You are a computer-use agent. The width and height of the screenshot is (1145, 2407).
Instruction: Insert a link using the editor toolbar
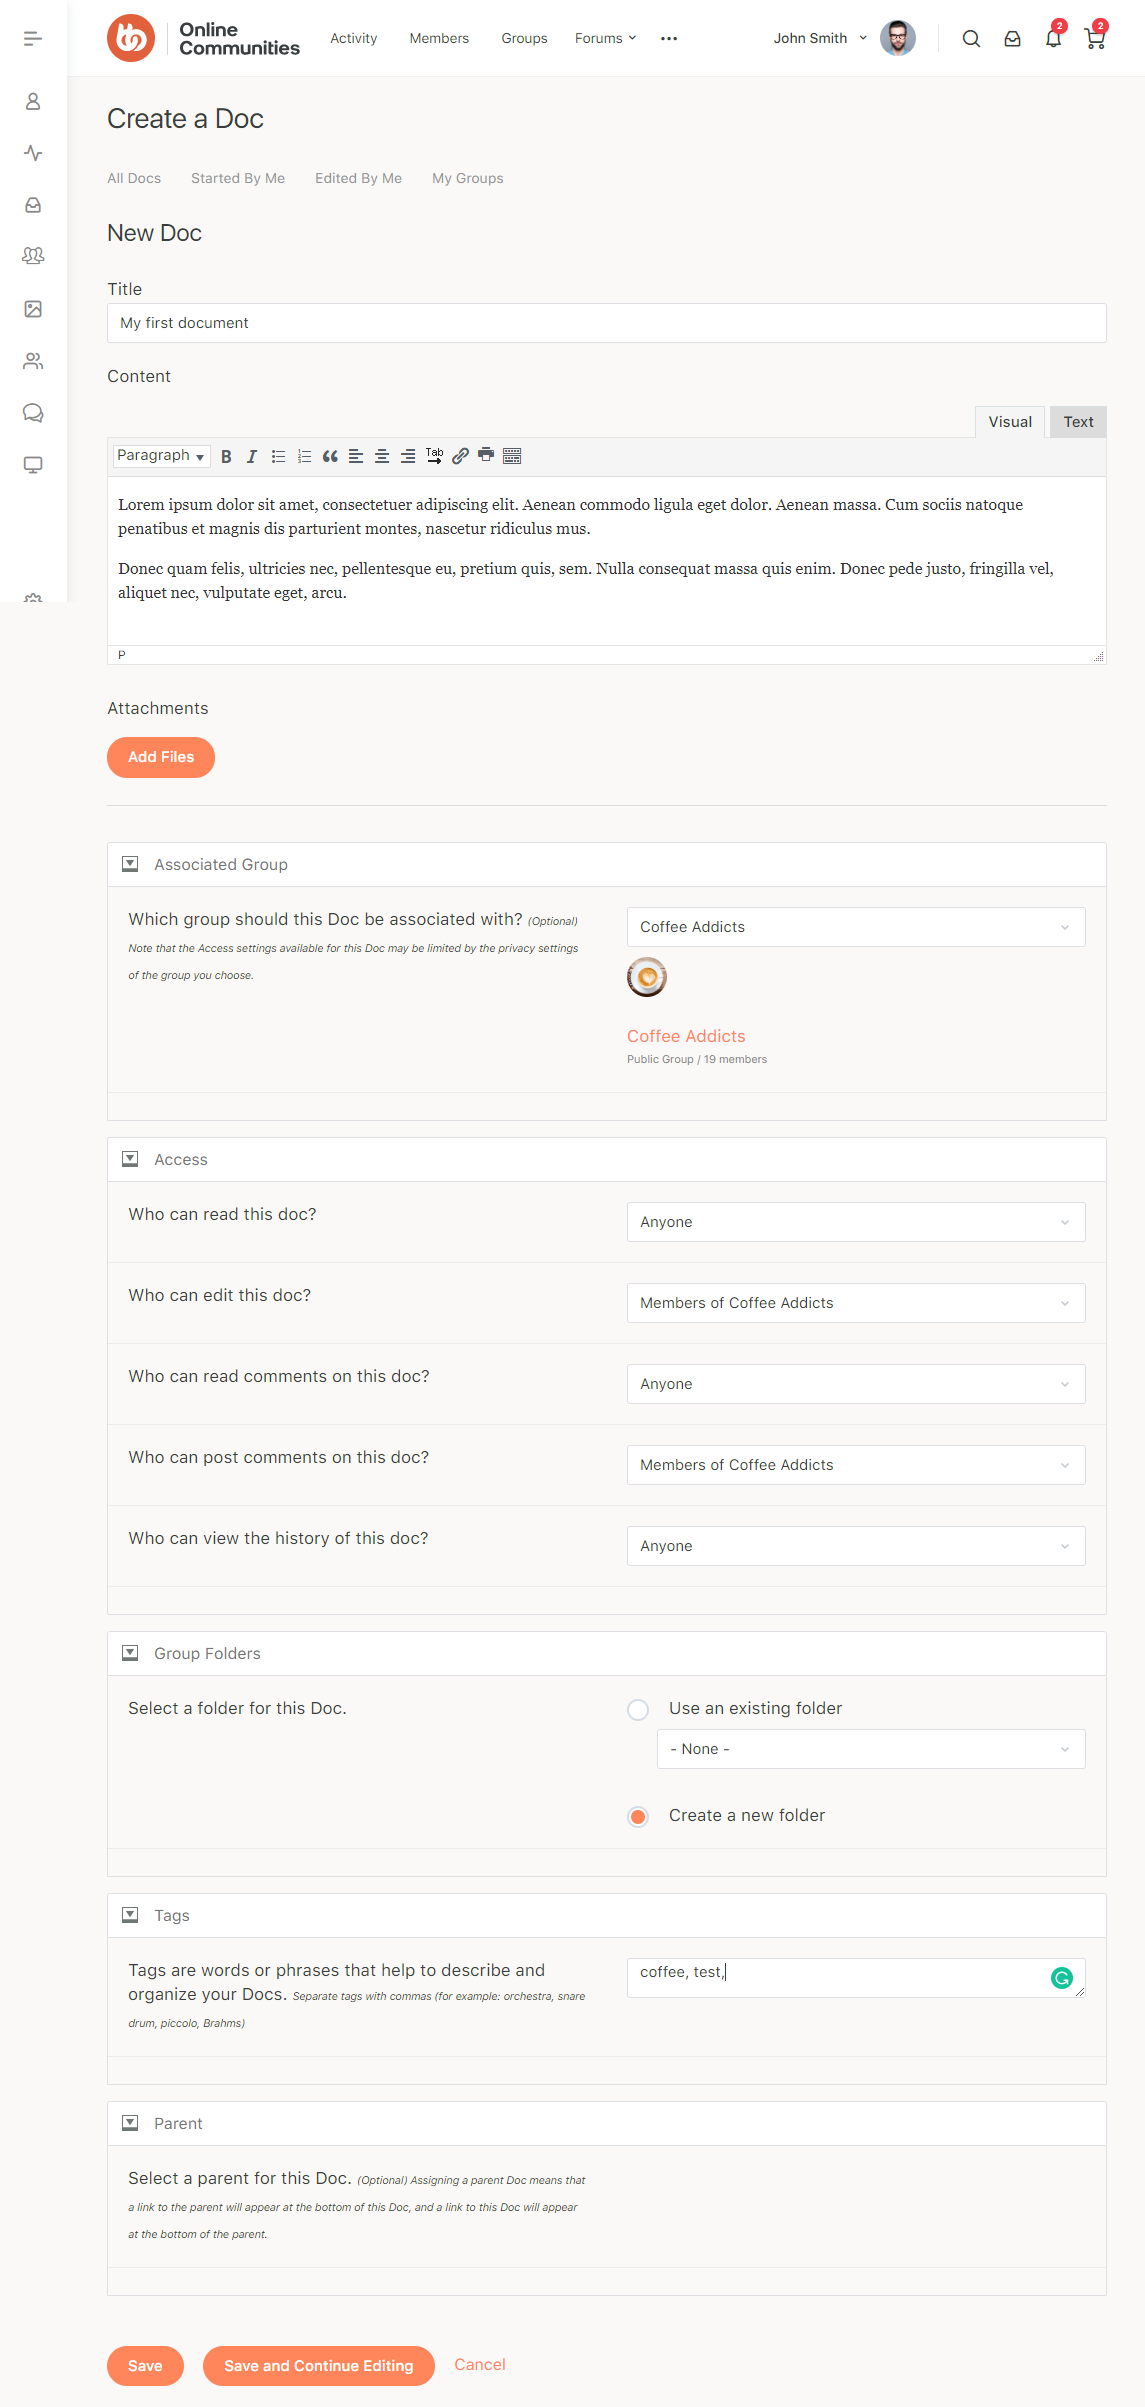coord(460,456)
